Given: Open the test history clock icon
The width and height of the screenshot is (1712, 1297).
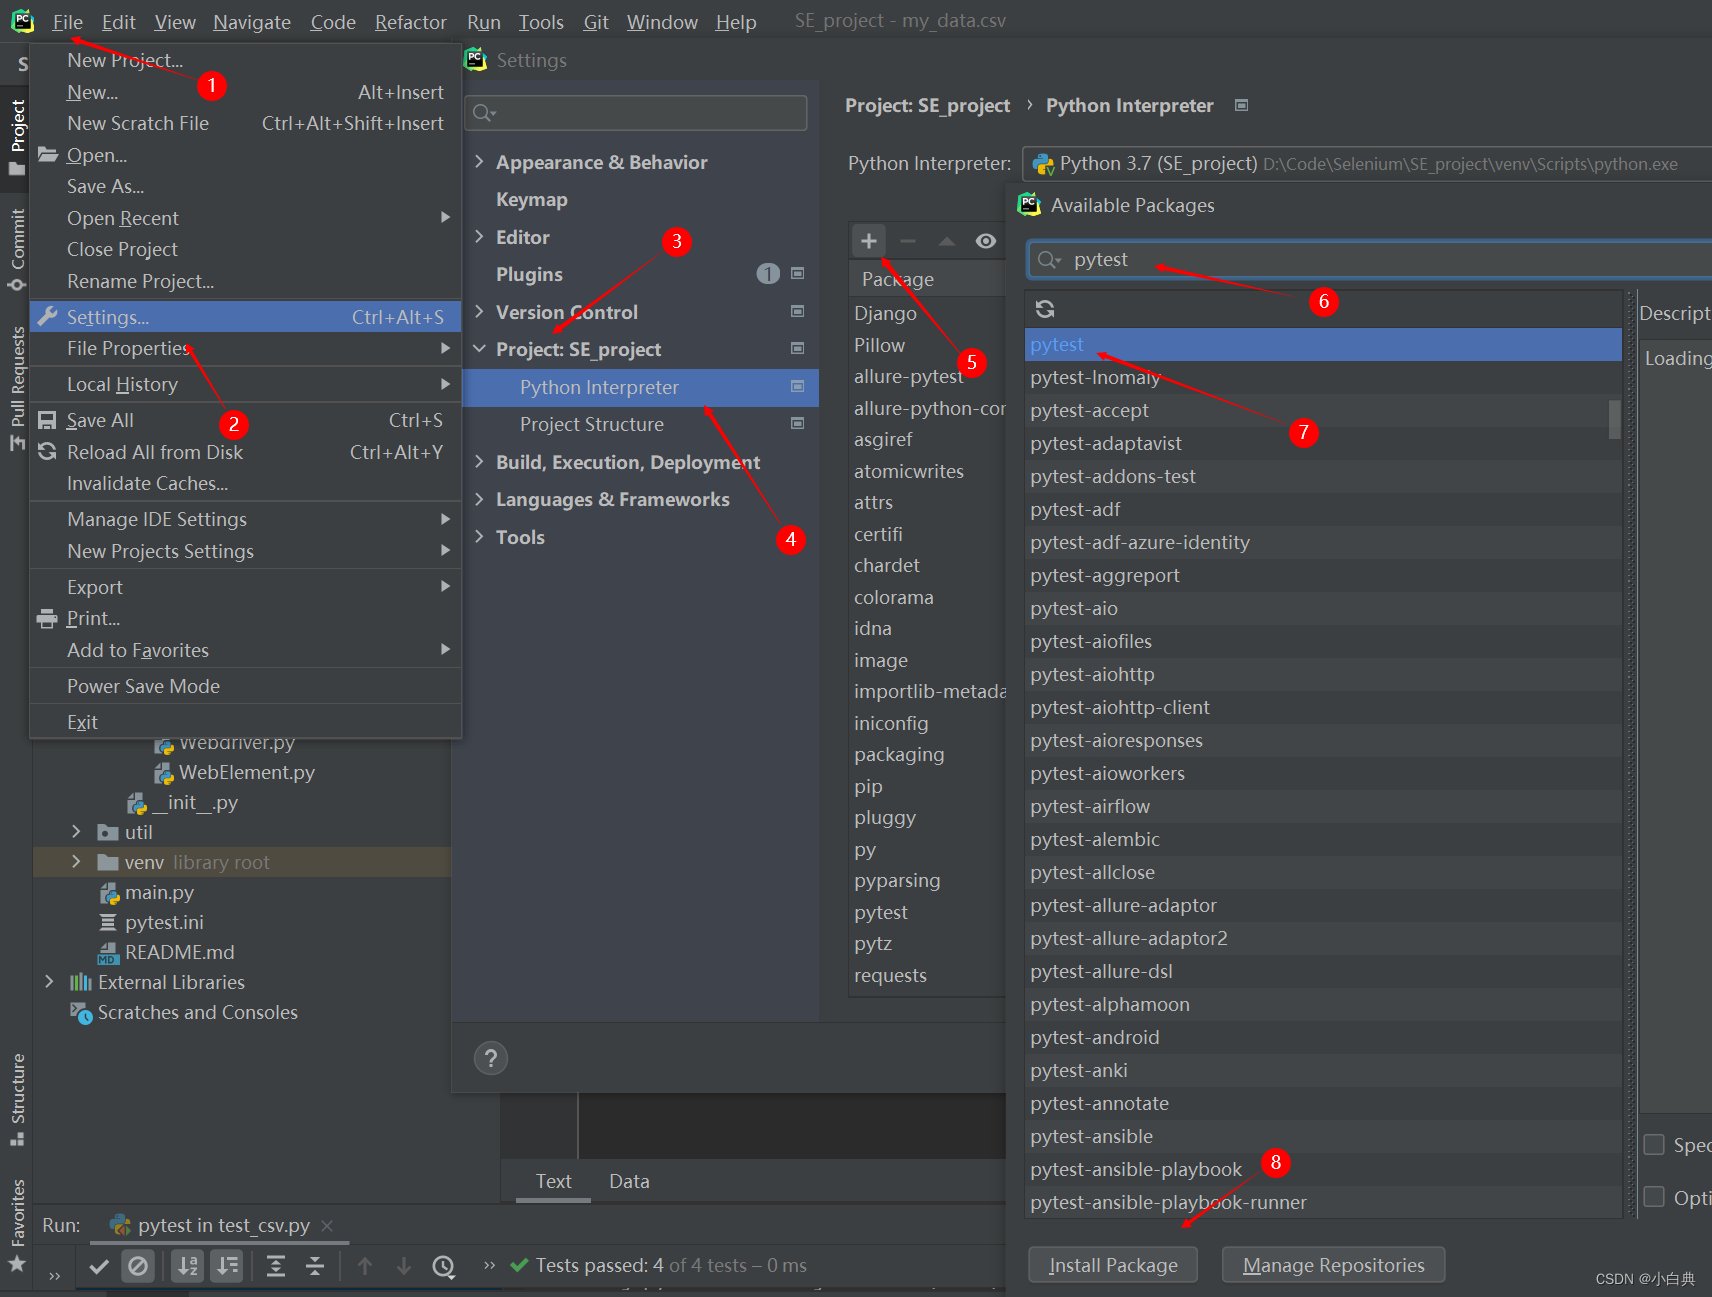Looking at the screenshot, I should pos(443,1266).
